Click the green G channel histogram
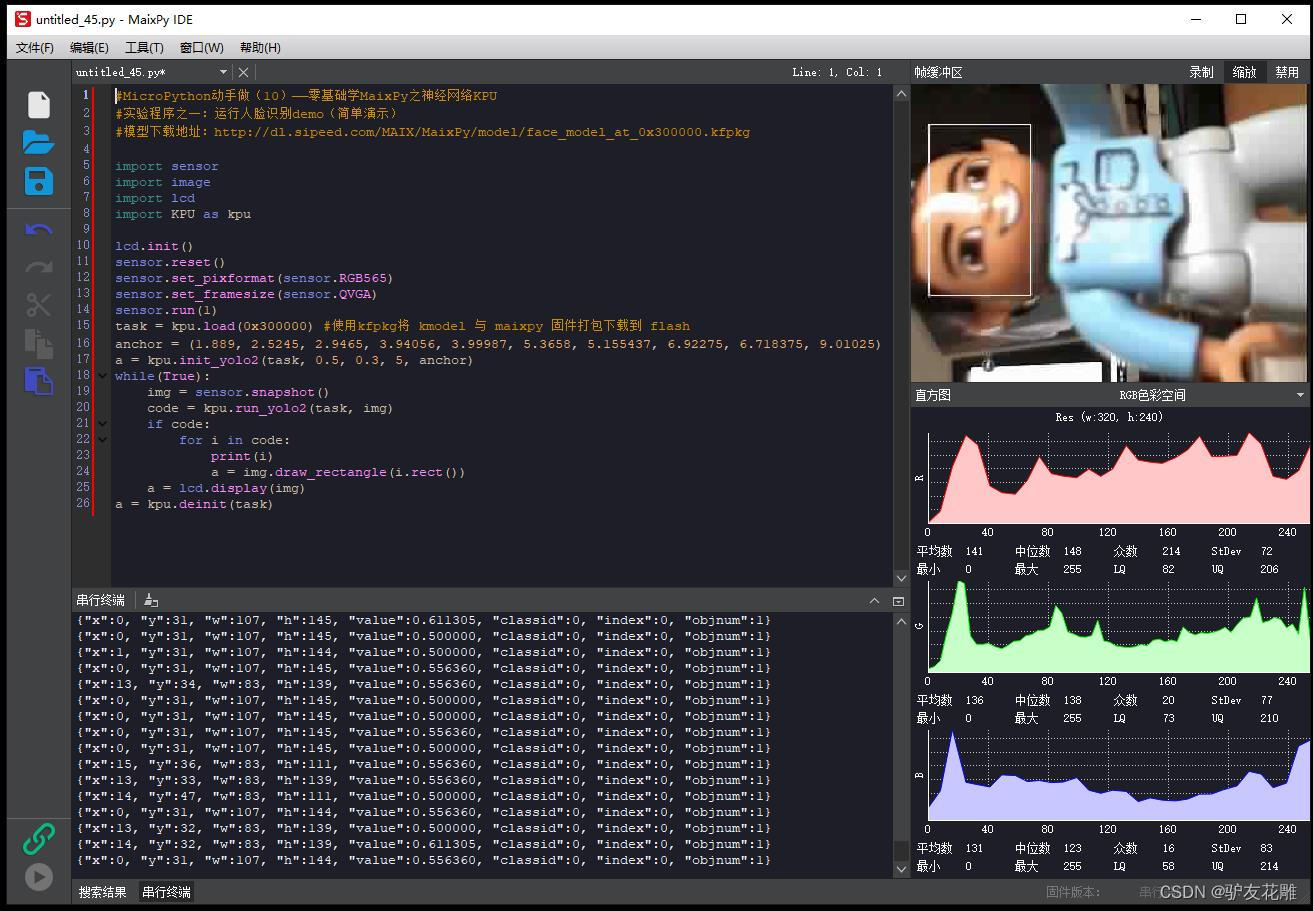This screenshot has width=1313, height=911. pyautogui.click(x=1118, y=626)
